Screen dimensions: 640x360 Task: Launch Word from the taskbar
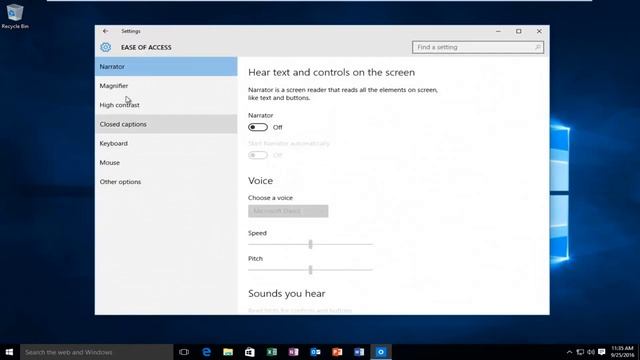click(359, 352)
